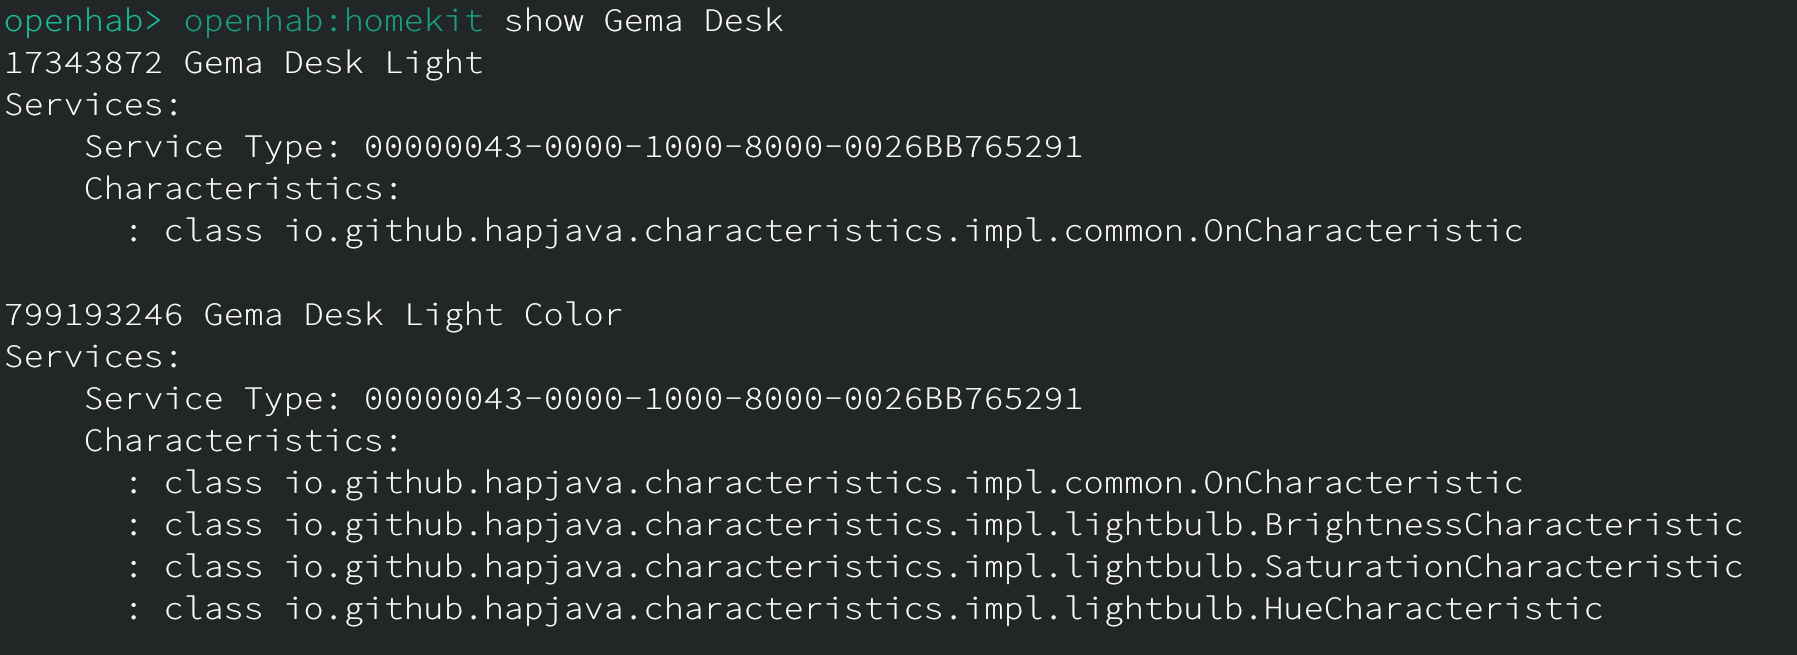The image size is (1797, 655).
Task: Select the first service type UUID value
Action: pyautogui.click(x=723, y=147)
